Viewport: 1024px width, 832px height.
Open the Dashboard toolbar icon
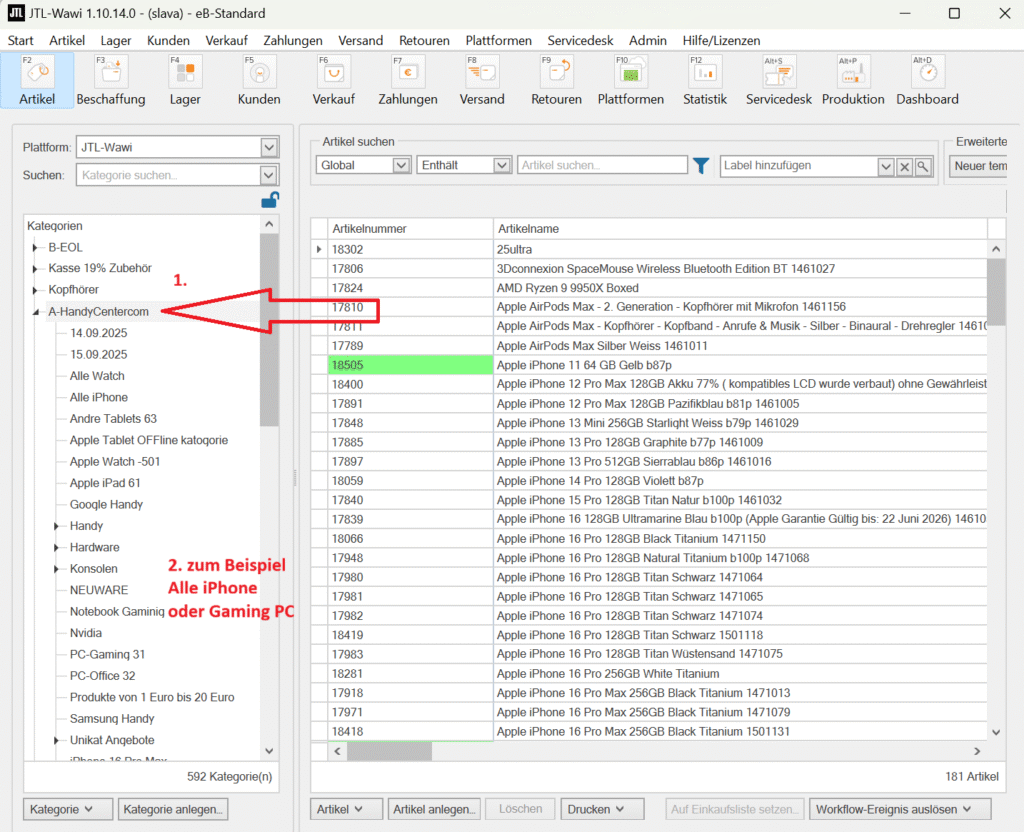click(x=927, y=74)
